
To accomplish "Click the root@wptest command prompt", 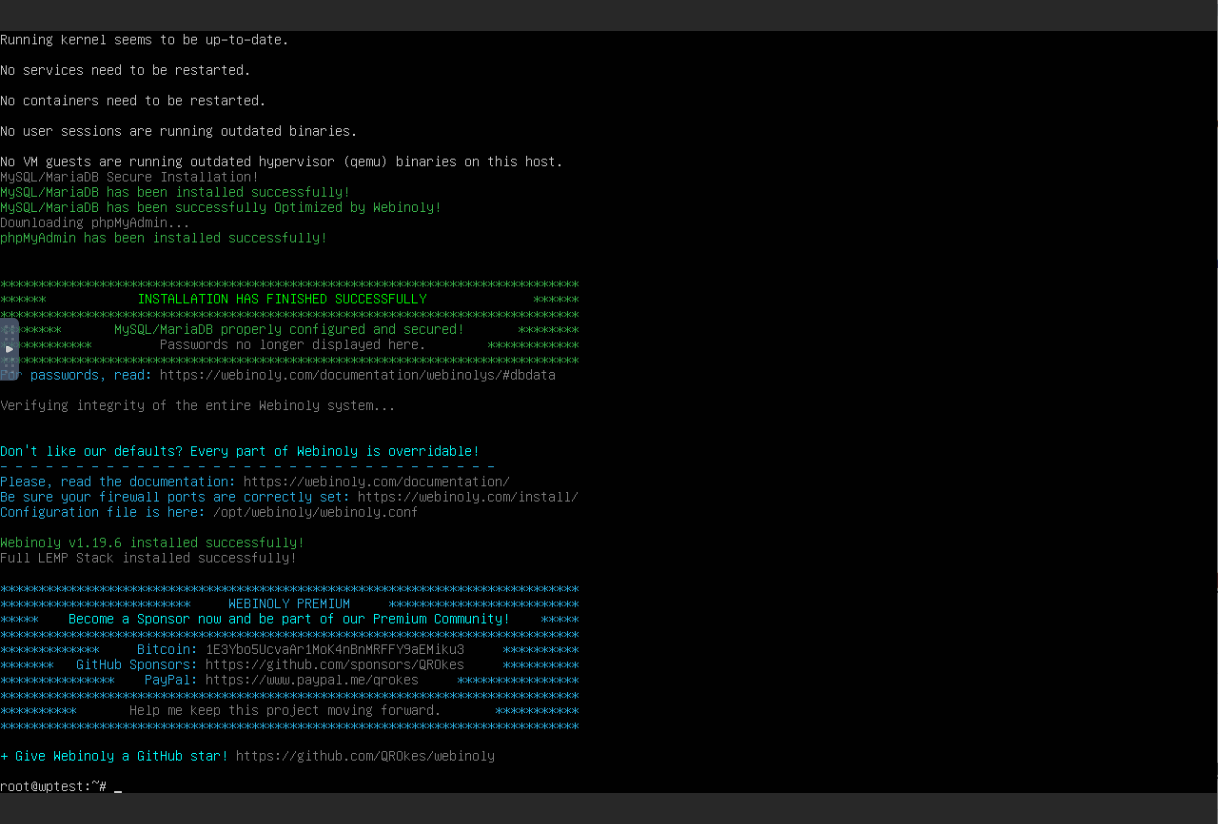I will (x=53, y=786).
